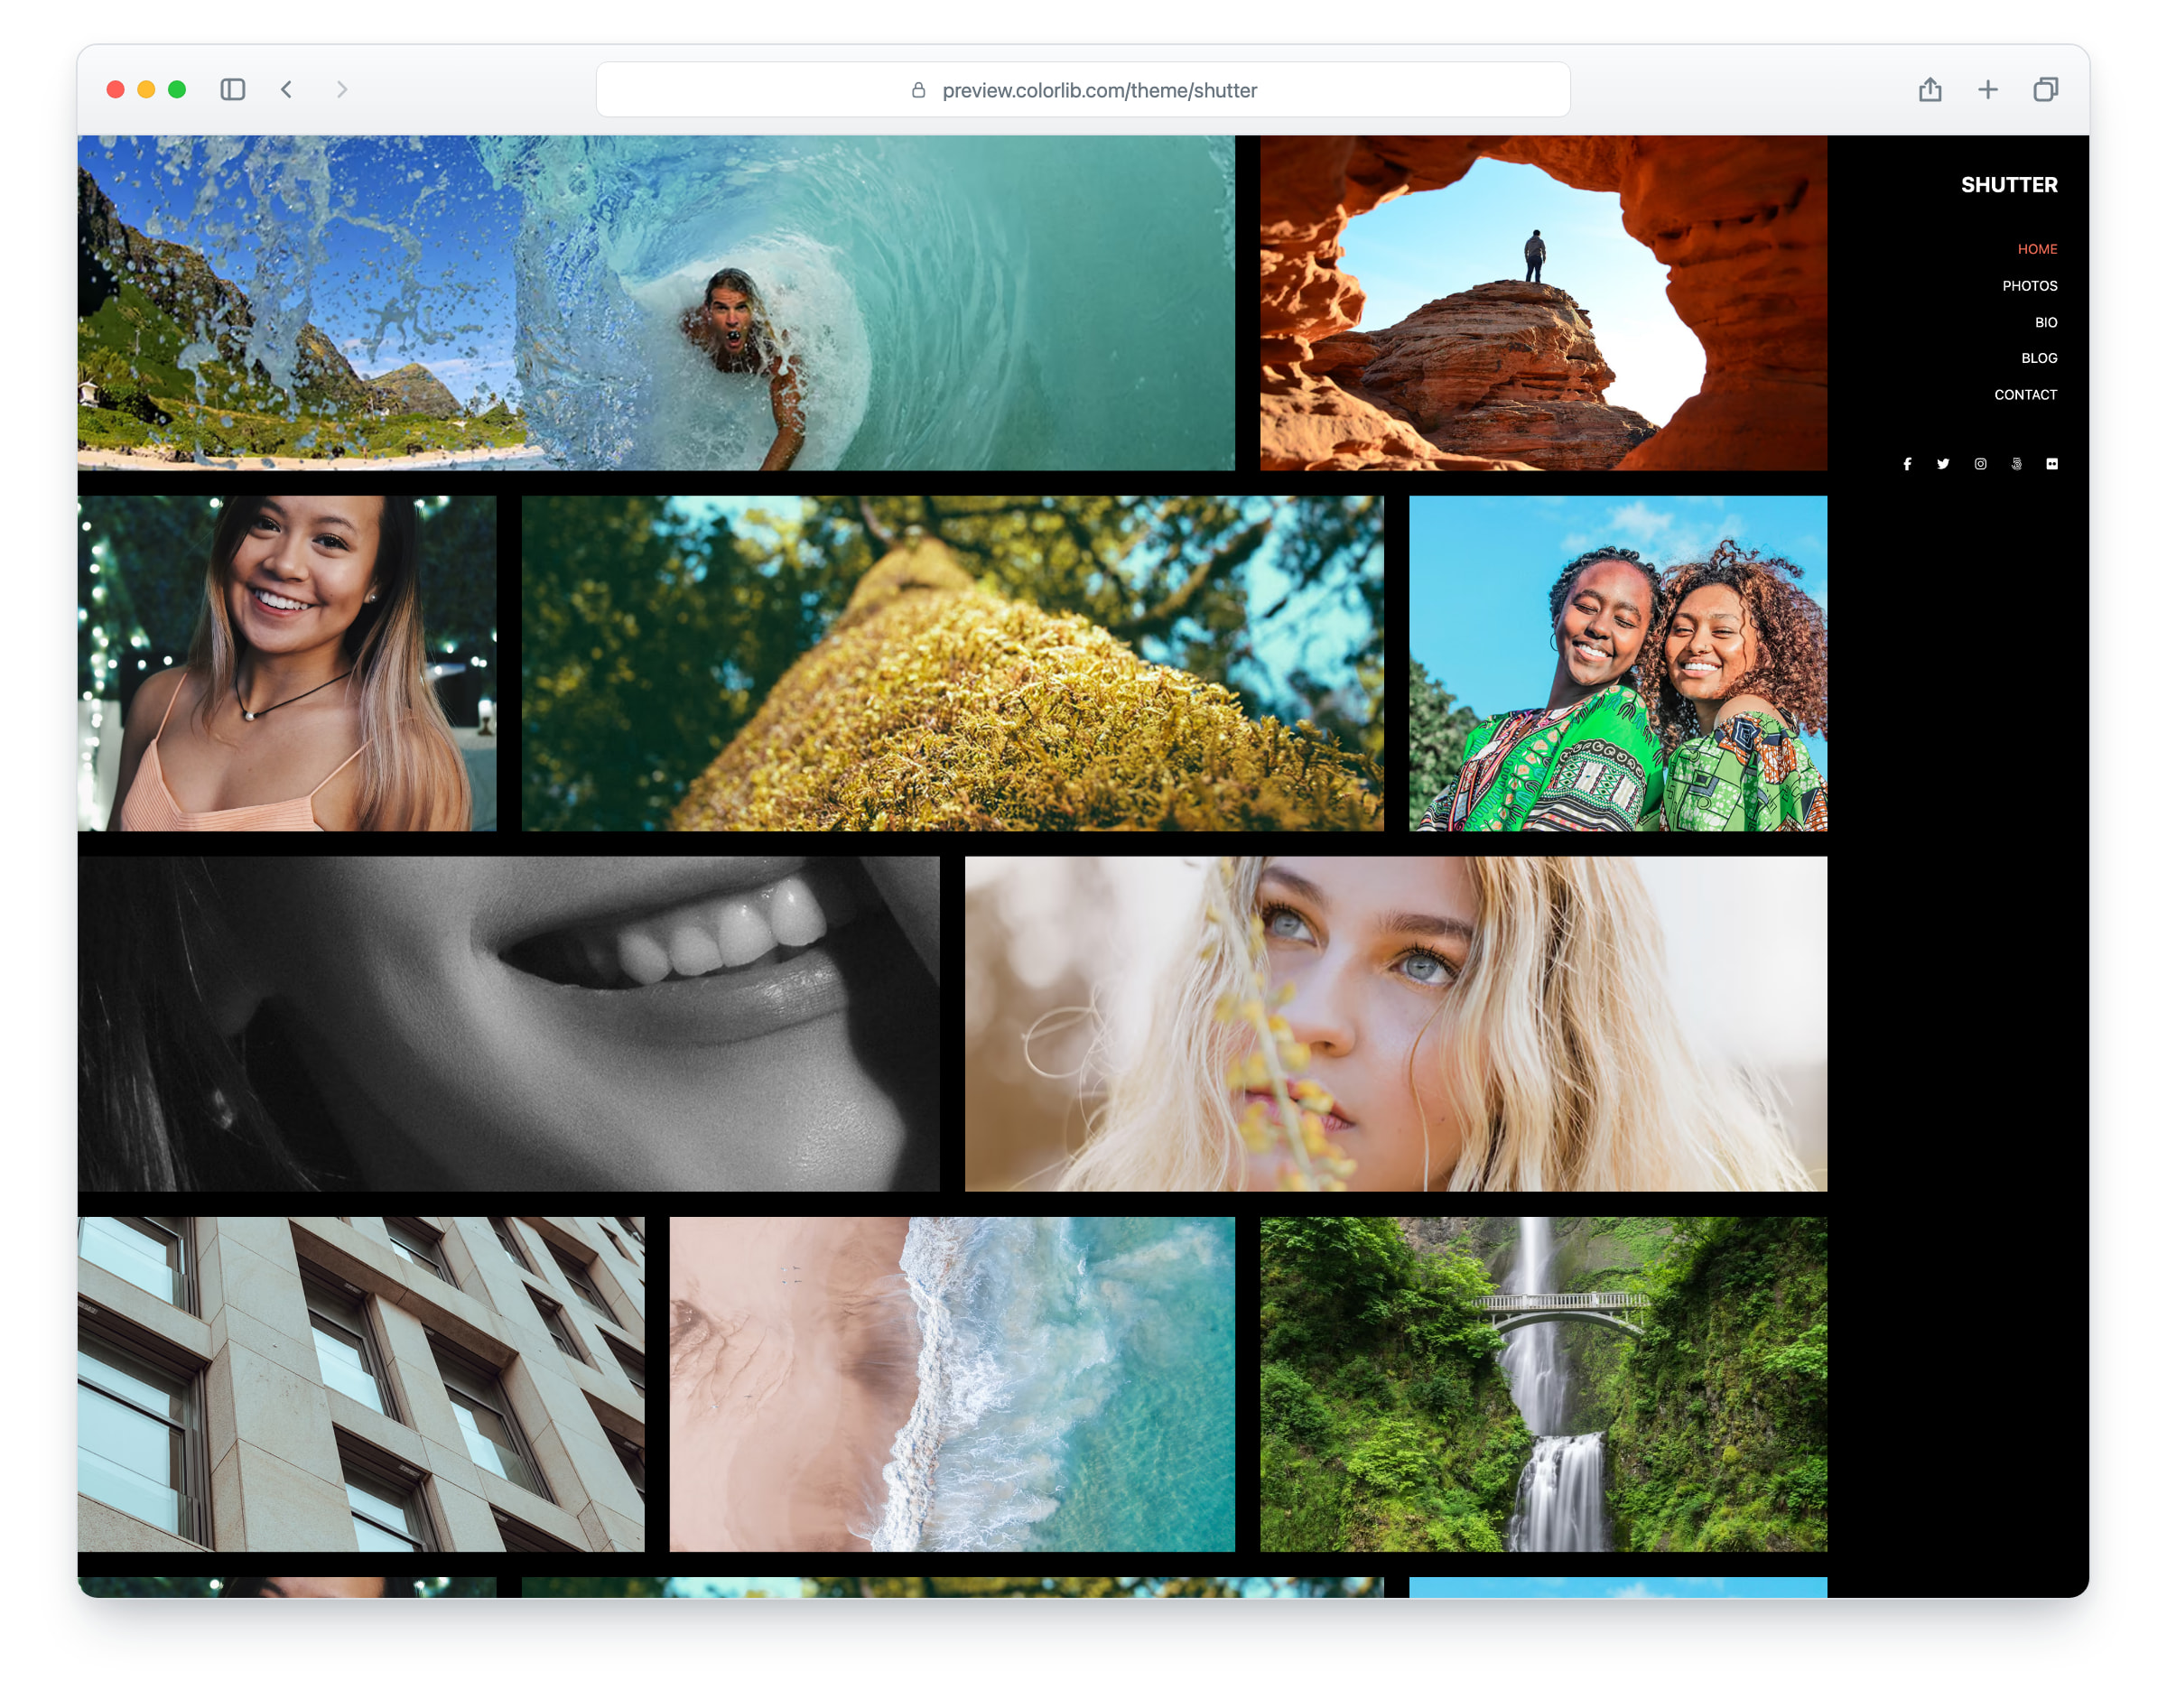Toggle the browser sidebar panel
The width and height of the screenshot is (2167, 1708).
click(233, 90)
